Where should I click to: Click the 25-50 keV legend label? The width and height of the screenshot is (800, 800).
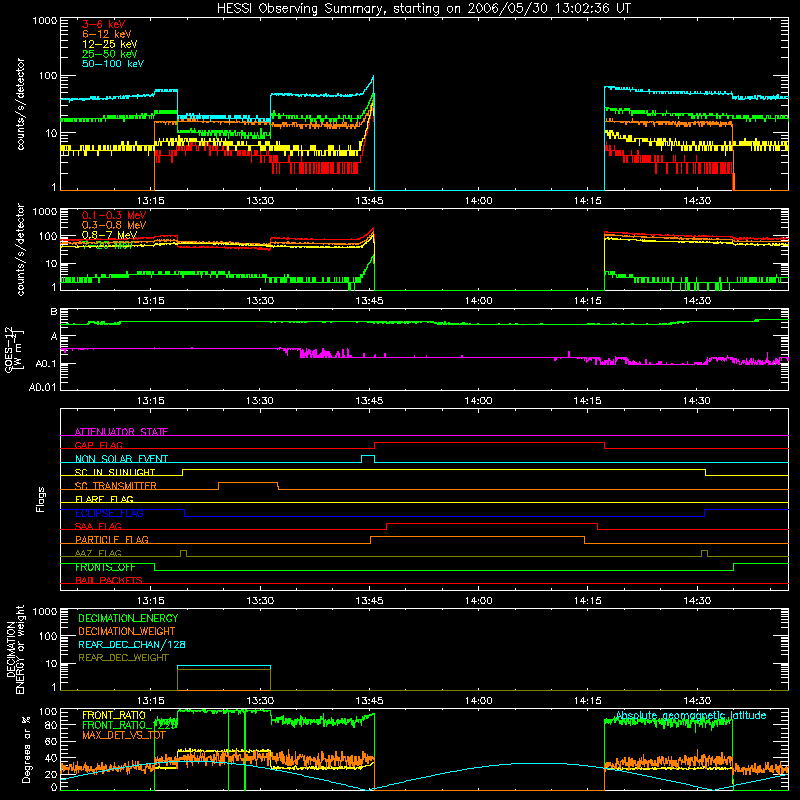(x=110, y=54)
